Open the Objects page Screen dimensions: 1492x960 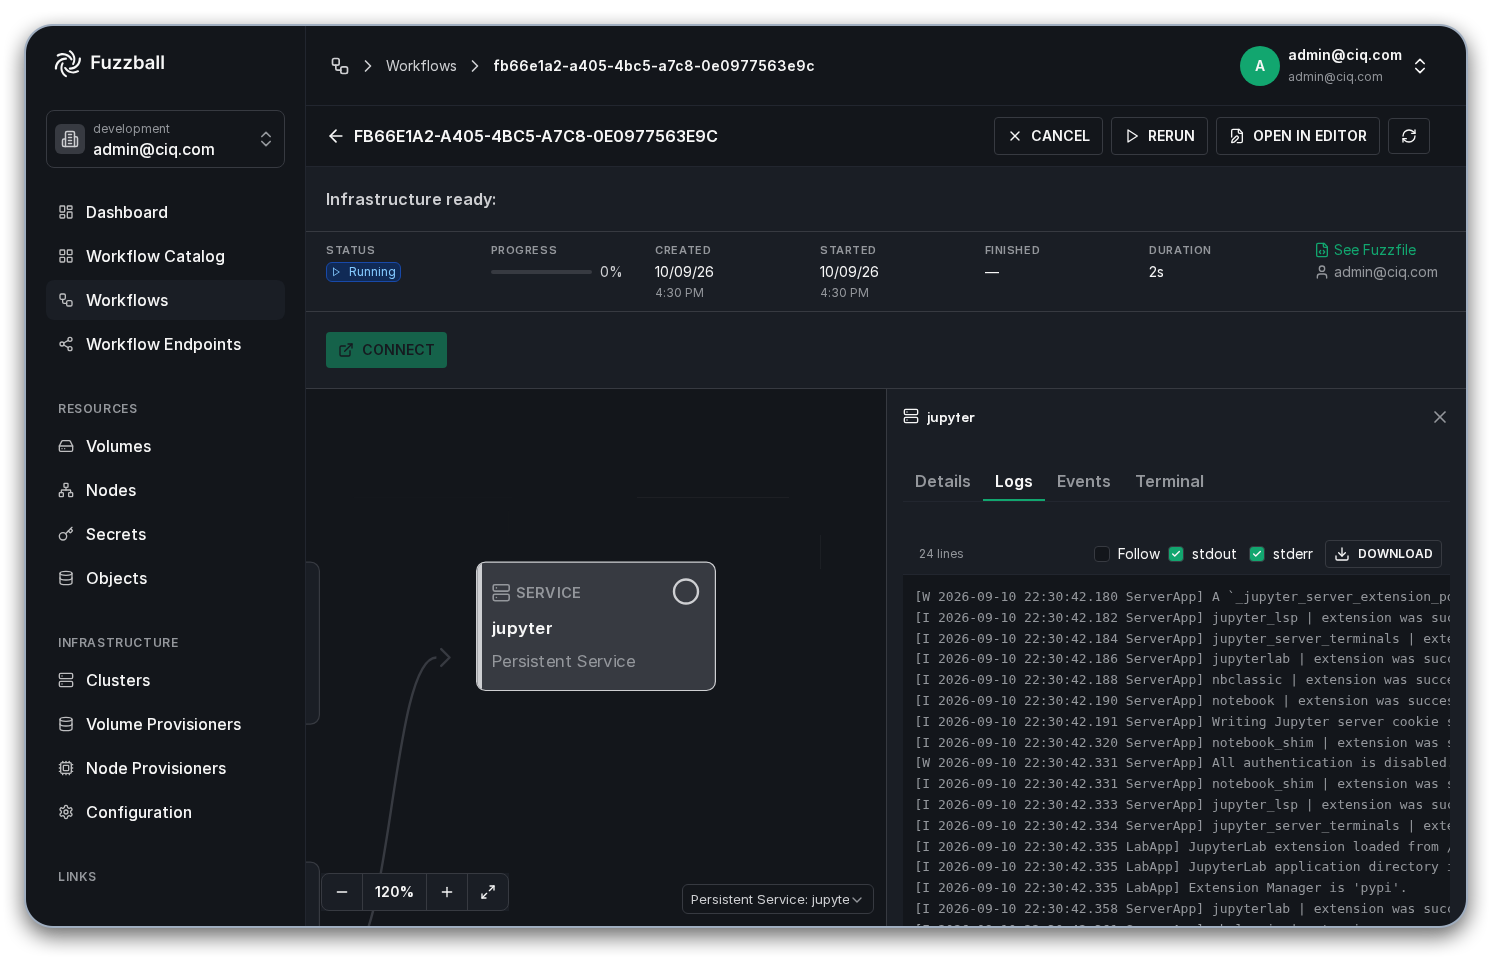(x=165, y=578)
